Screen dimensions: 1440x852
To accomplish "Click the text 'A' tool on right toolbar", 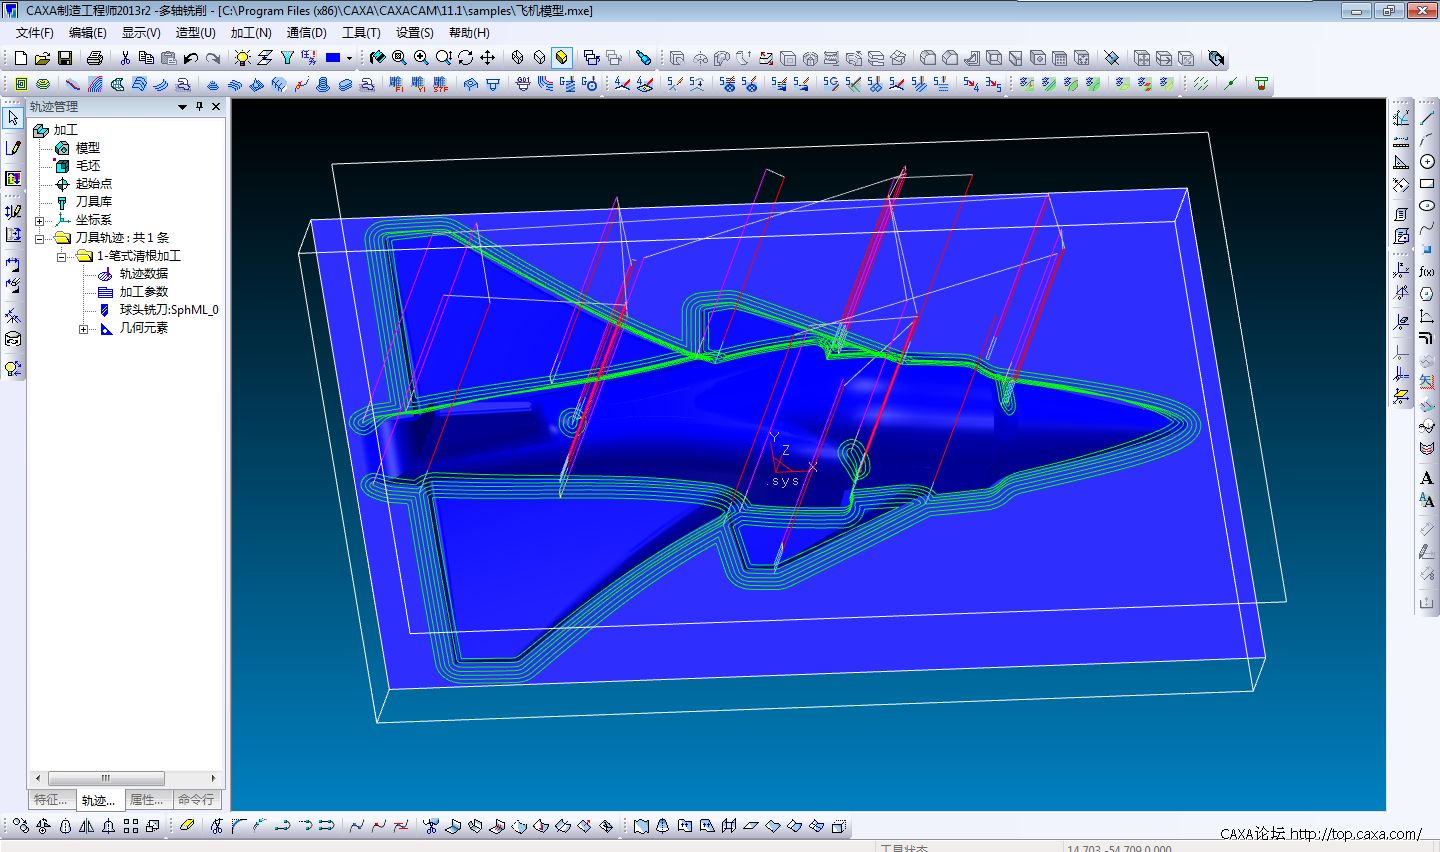I will [x=1426, y=478].
